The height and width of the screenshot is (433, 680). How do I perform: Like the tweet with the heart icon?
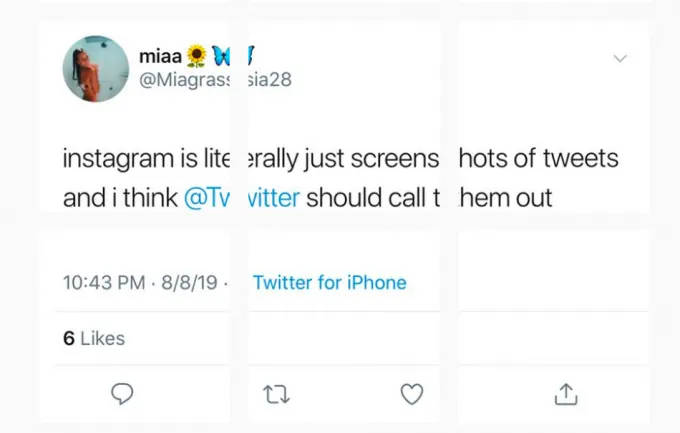[x=412, y=395]
